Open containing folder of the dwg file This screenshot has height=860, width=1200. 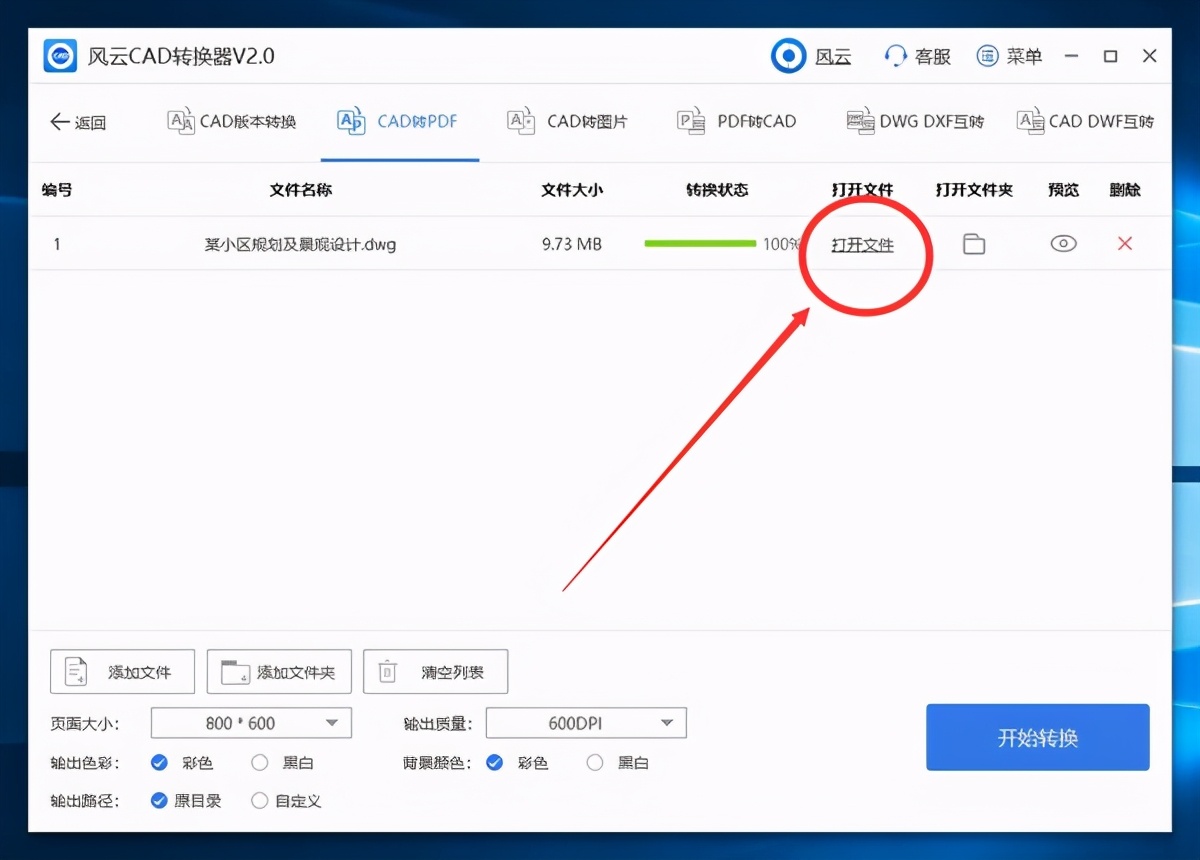pos(974,243)
